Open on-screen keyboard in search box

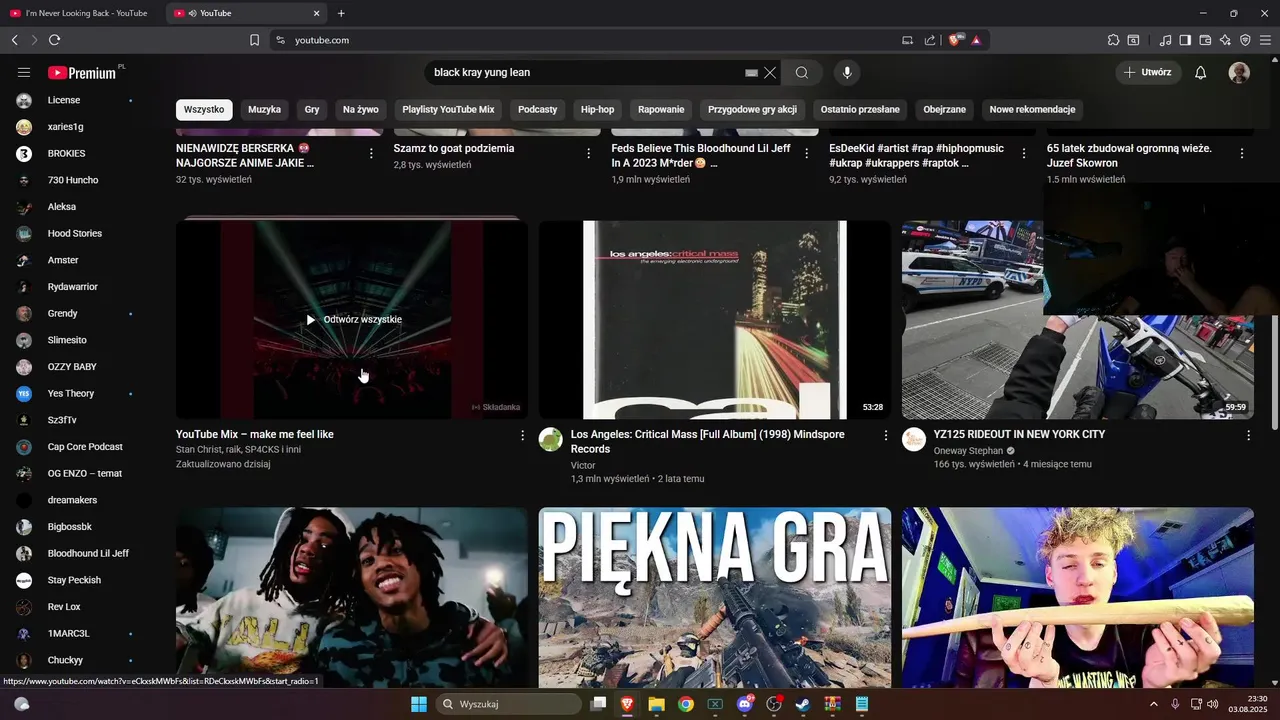[x=752, y=73]
